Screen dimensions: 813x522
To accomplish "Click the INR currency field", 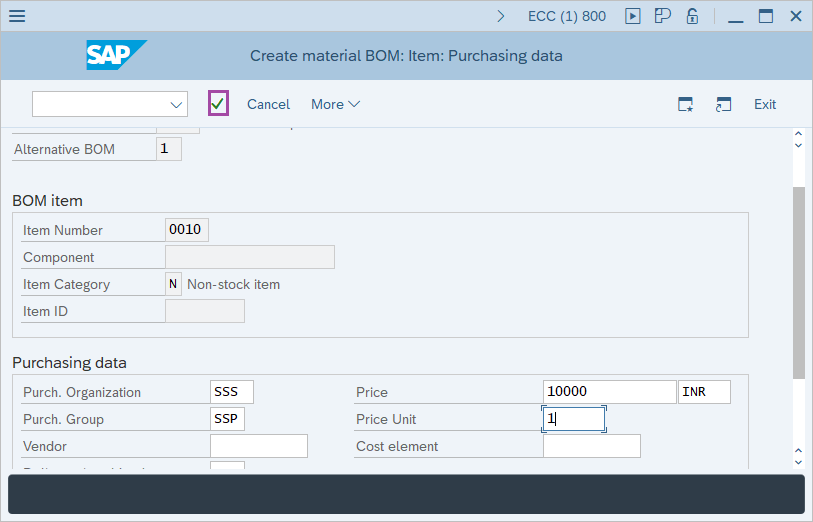I will (x=704, y=392).
